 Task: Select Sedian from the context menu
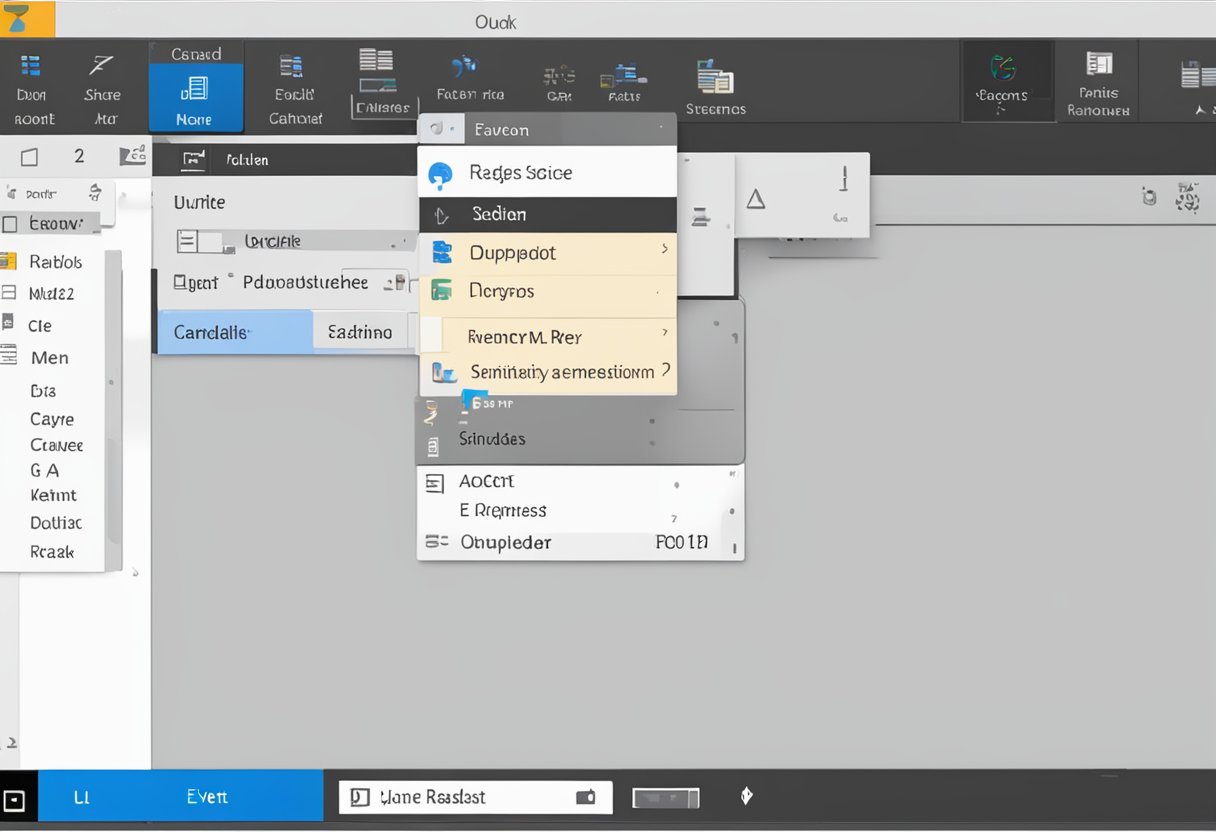(547, 213)
